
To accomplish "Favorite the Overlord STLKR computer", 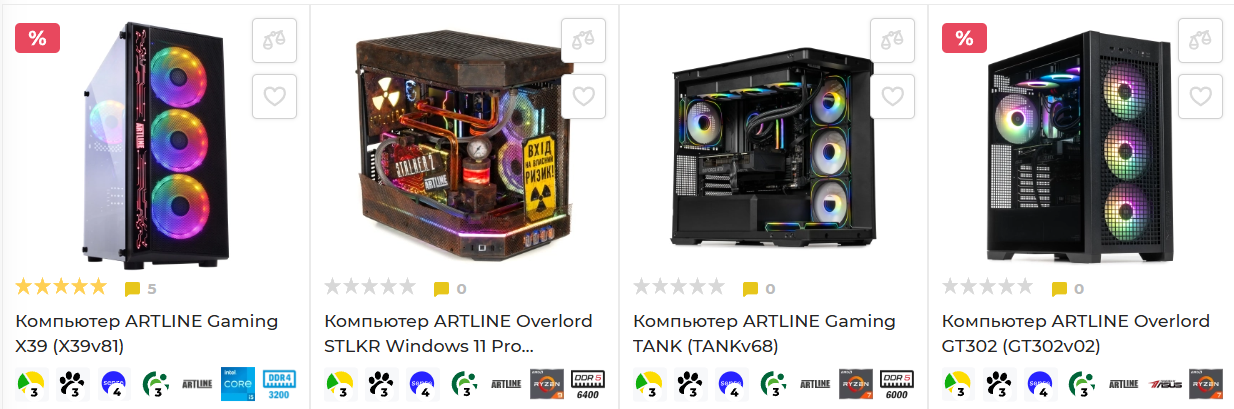I will 583,97.
